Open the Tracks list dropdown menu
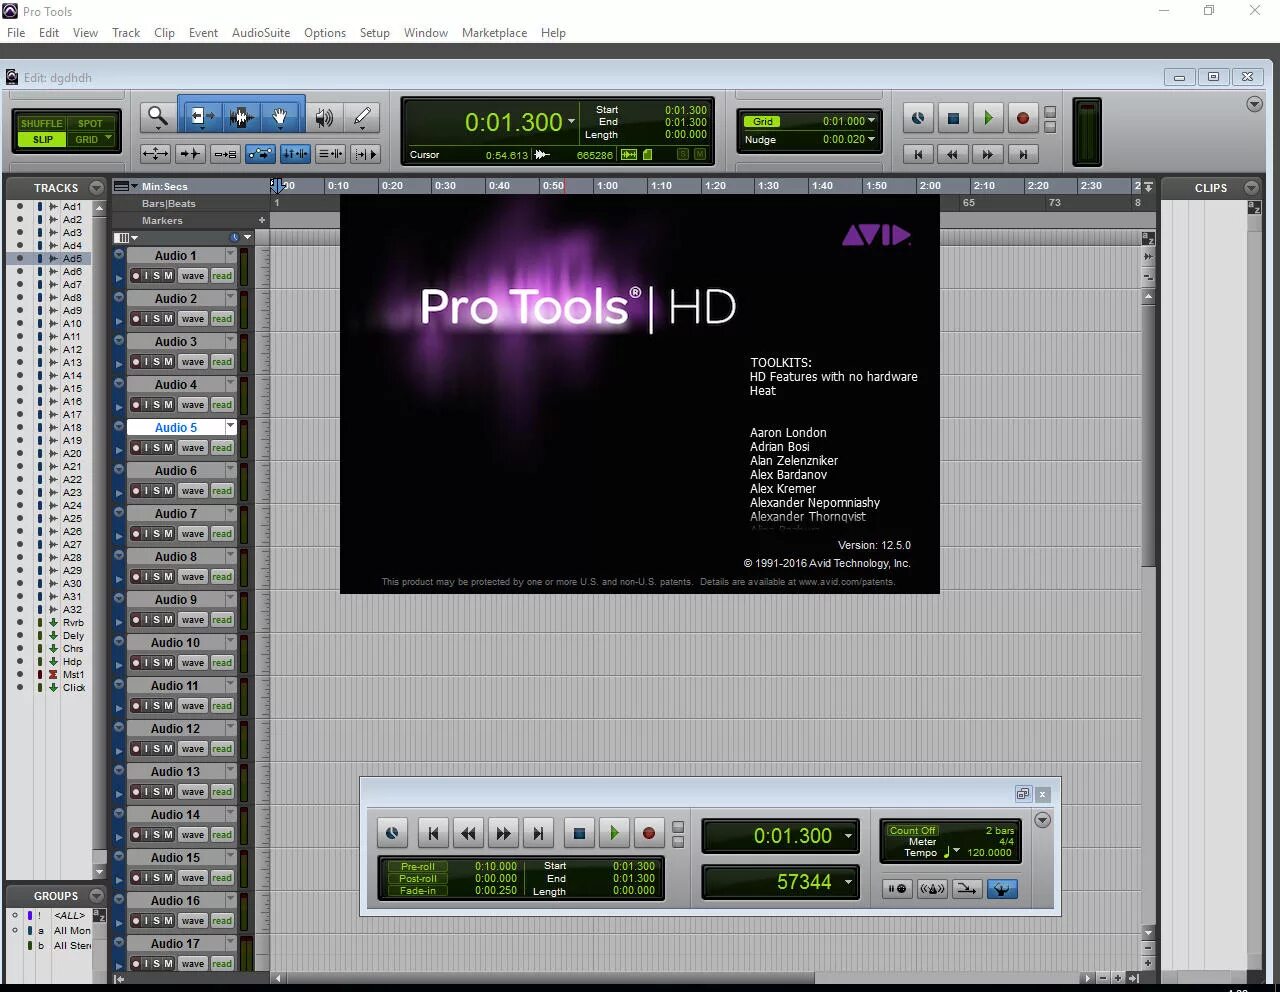Image resolution: width=1280 pixels, height=992 pixels. pyautogui.click(x=96, y=187)
